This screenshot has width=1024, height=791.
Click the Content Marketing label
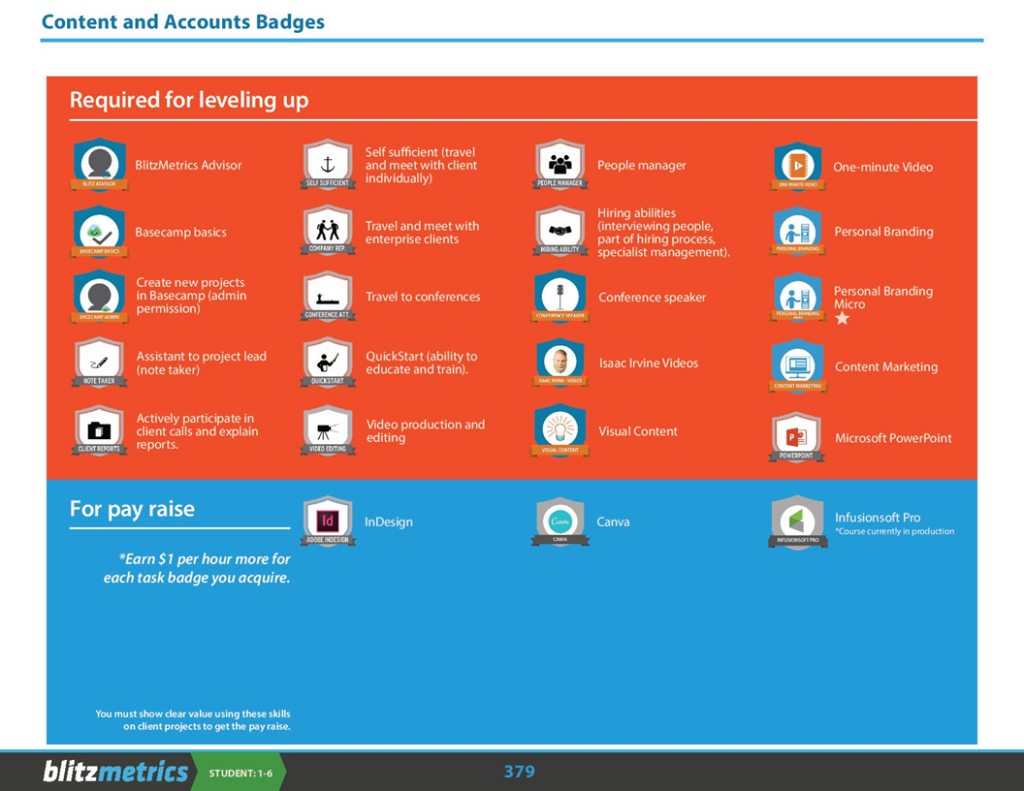pyautogui.click(x=886, y=366)
